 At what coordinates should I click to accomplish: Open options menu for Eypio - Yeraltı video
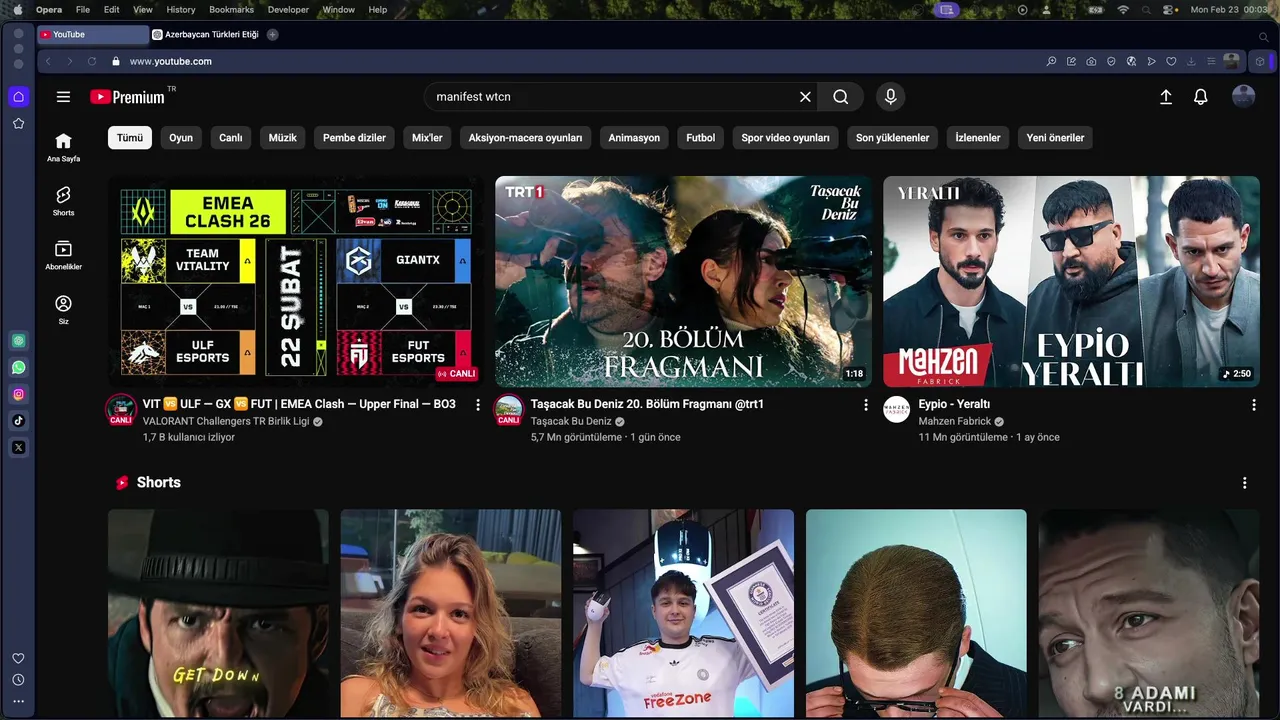click(1254, 405)
